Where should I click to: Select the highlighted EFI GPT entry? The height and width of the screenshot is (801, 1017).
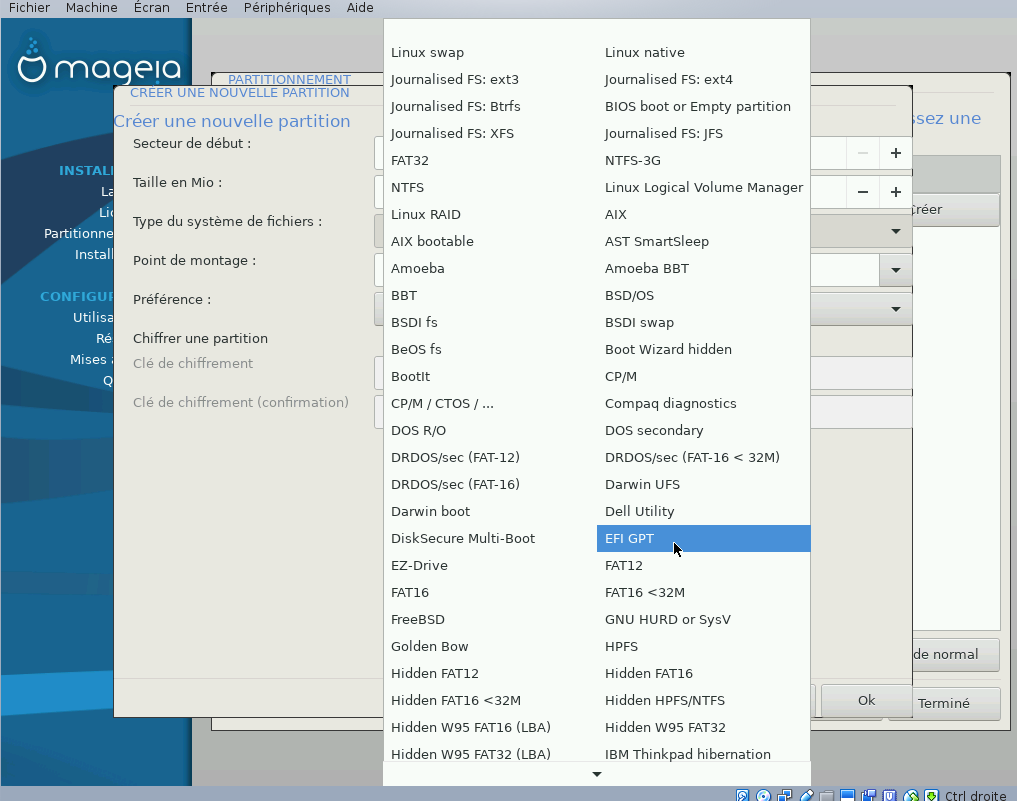pyautogui.click(x=703, y=539)
